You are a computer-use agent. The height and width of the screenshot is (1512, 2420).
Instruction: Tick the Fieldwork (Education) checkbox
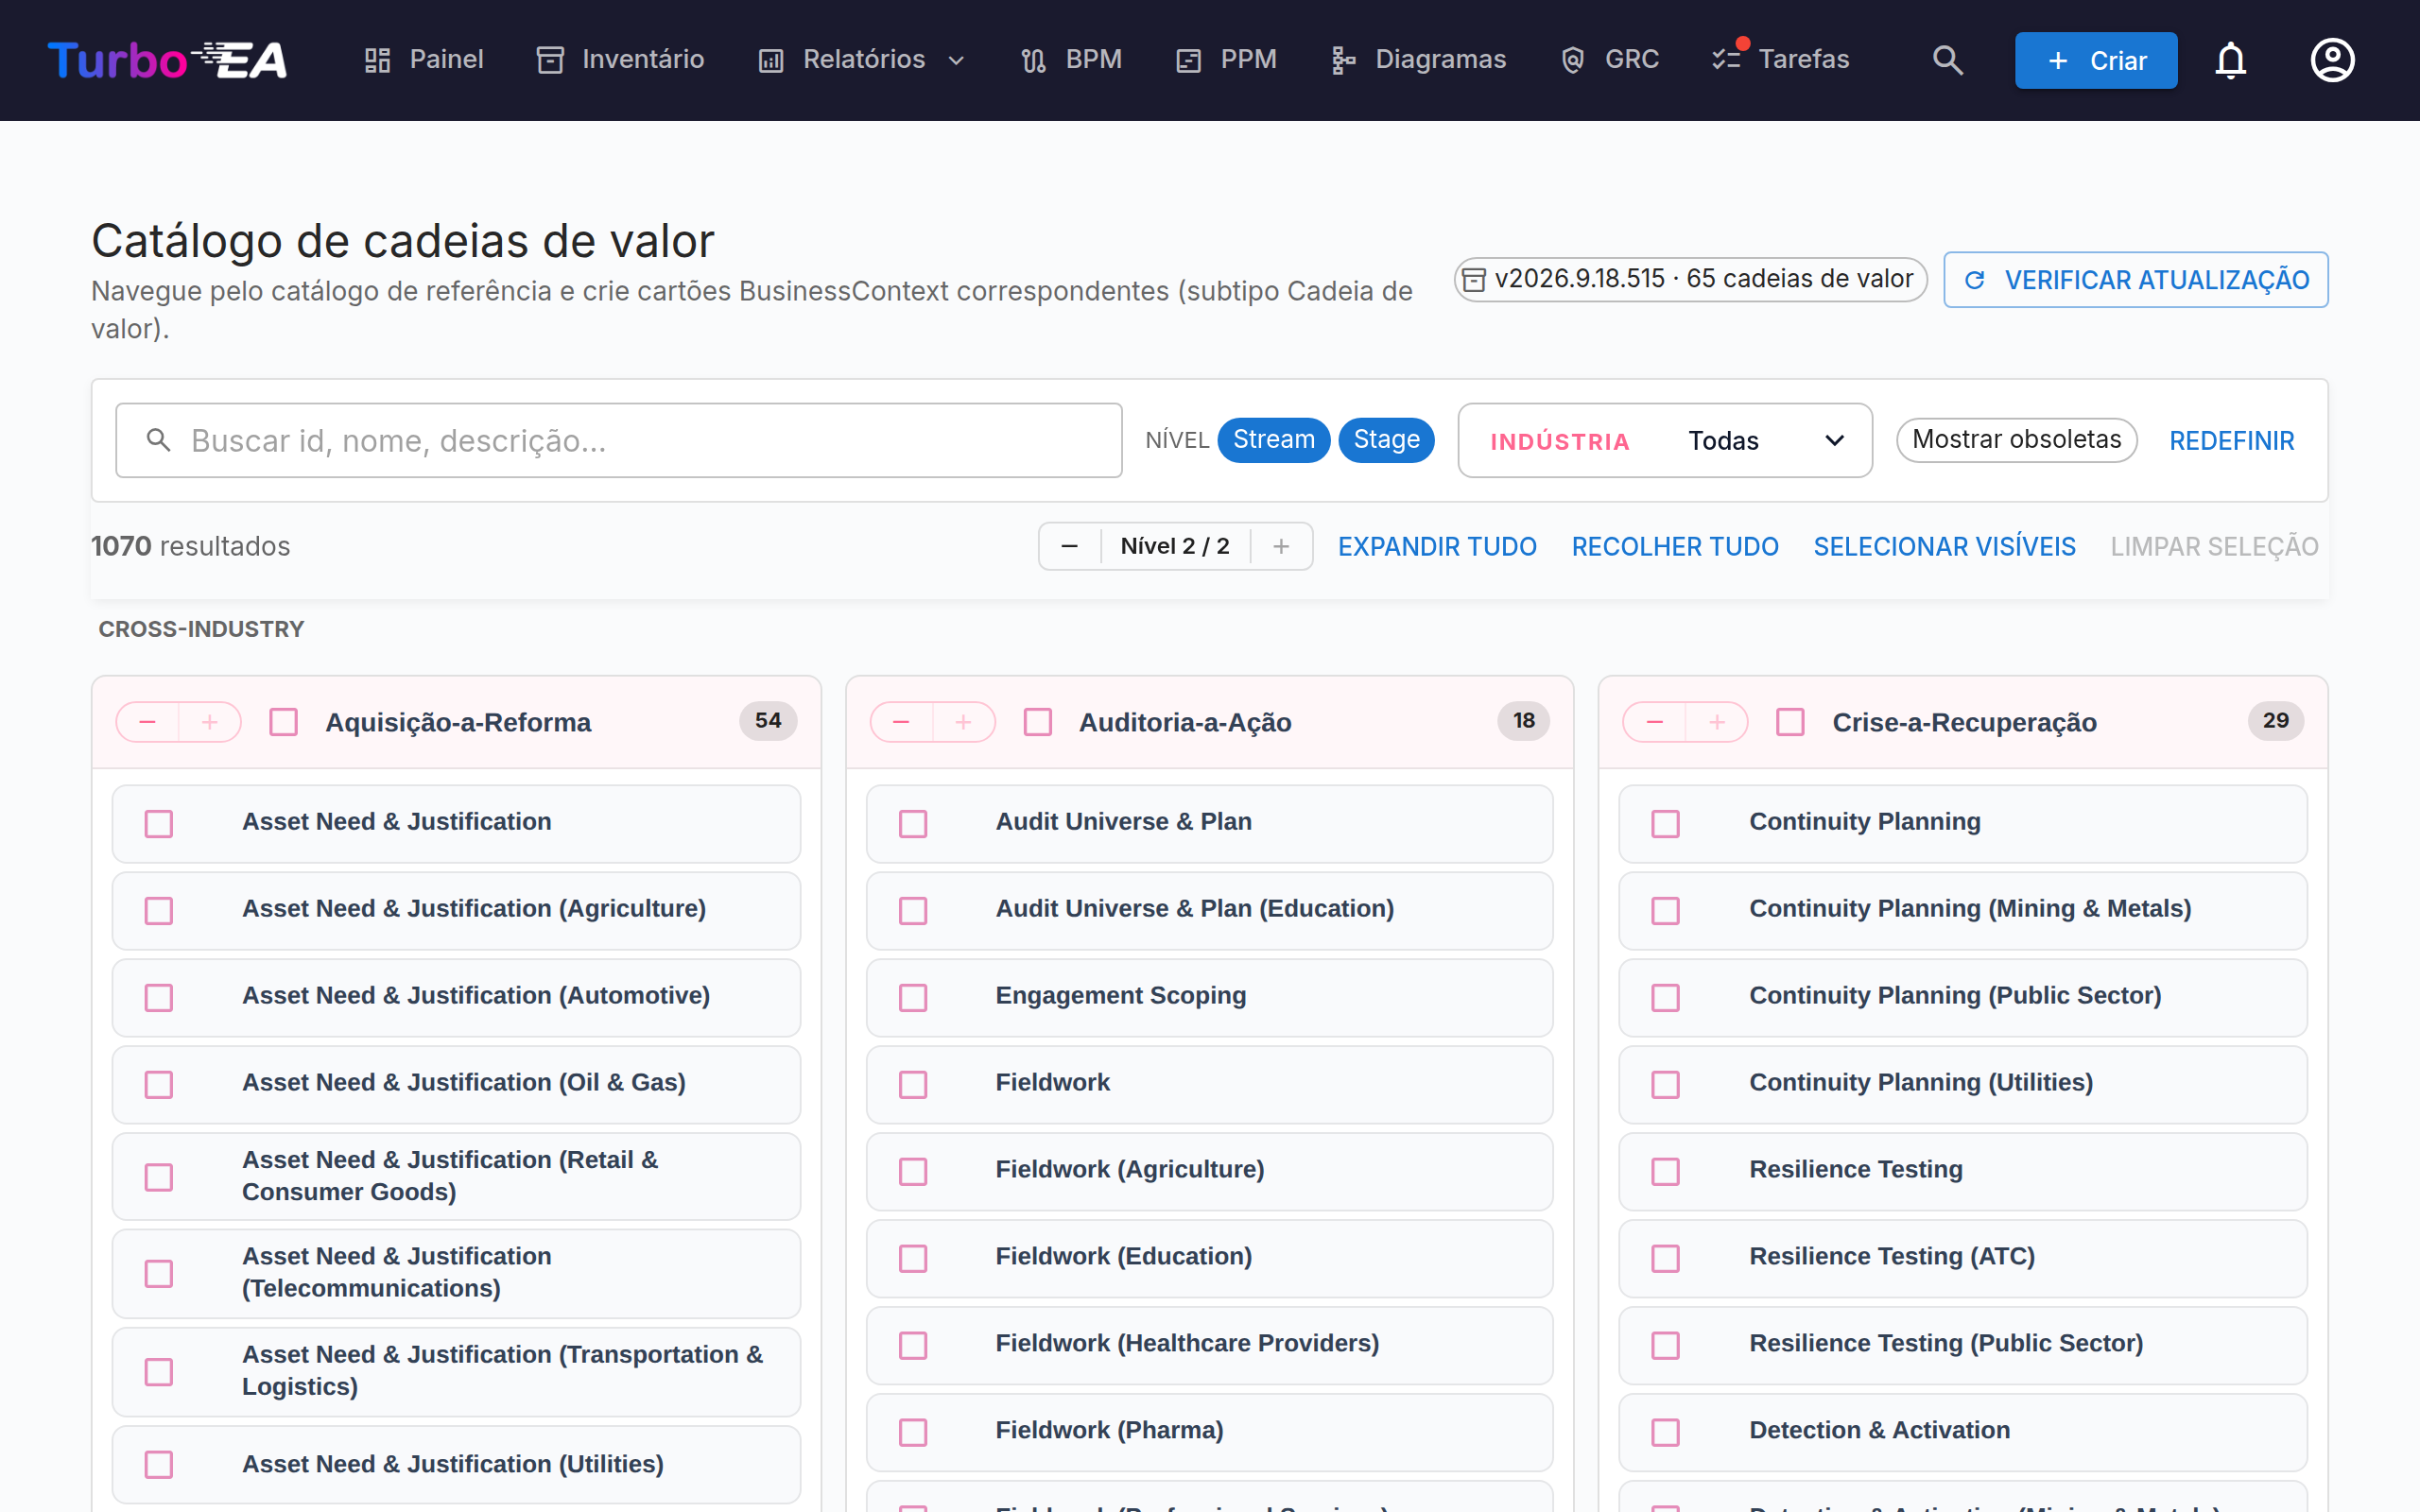pos(913,1258)
